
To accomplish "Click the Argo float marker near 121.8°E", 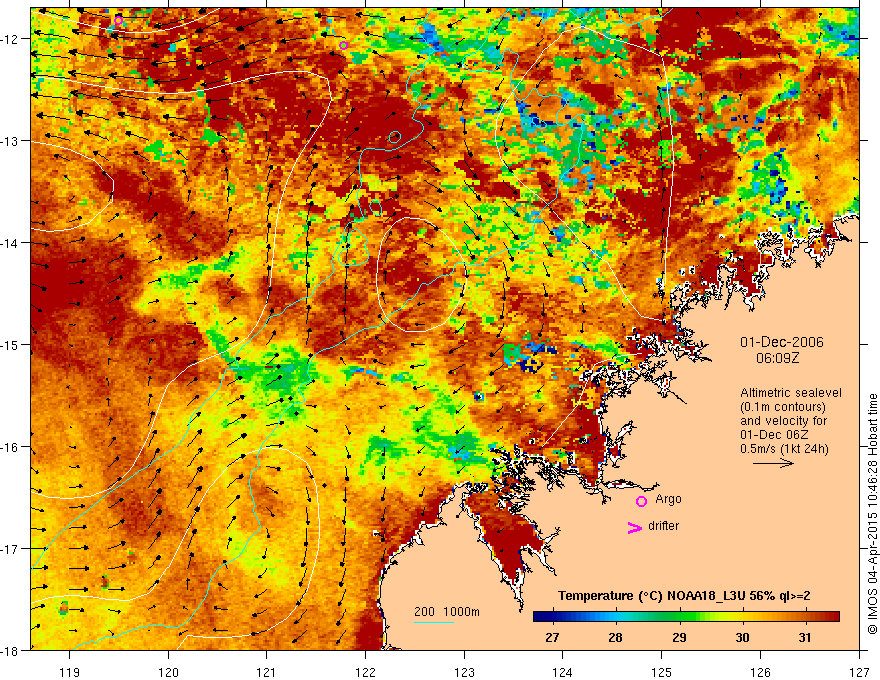I will pyautogui.click(x=343, y=45).
